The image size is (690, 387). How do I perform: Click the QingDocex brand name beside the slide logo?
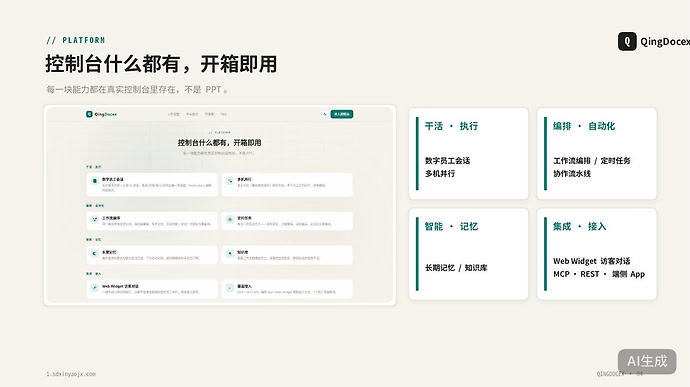click(665, 42)
